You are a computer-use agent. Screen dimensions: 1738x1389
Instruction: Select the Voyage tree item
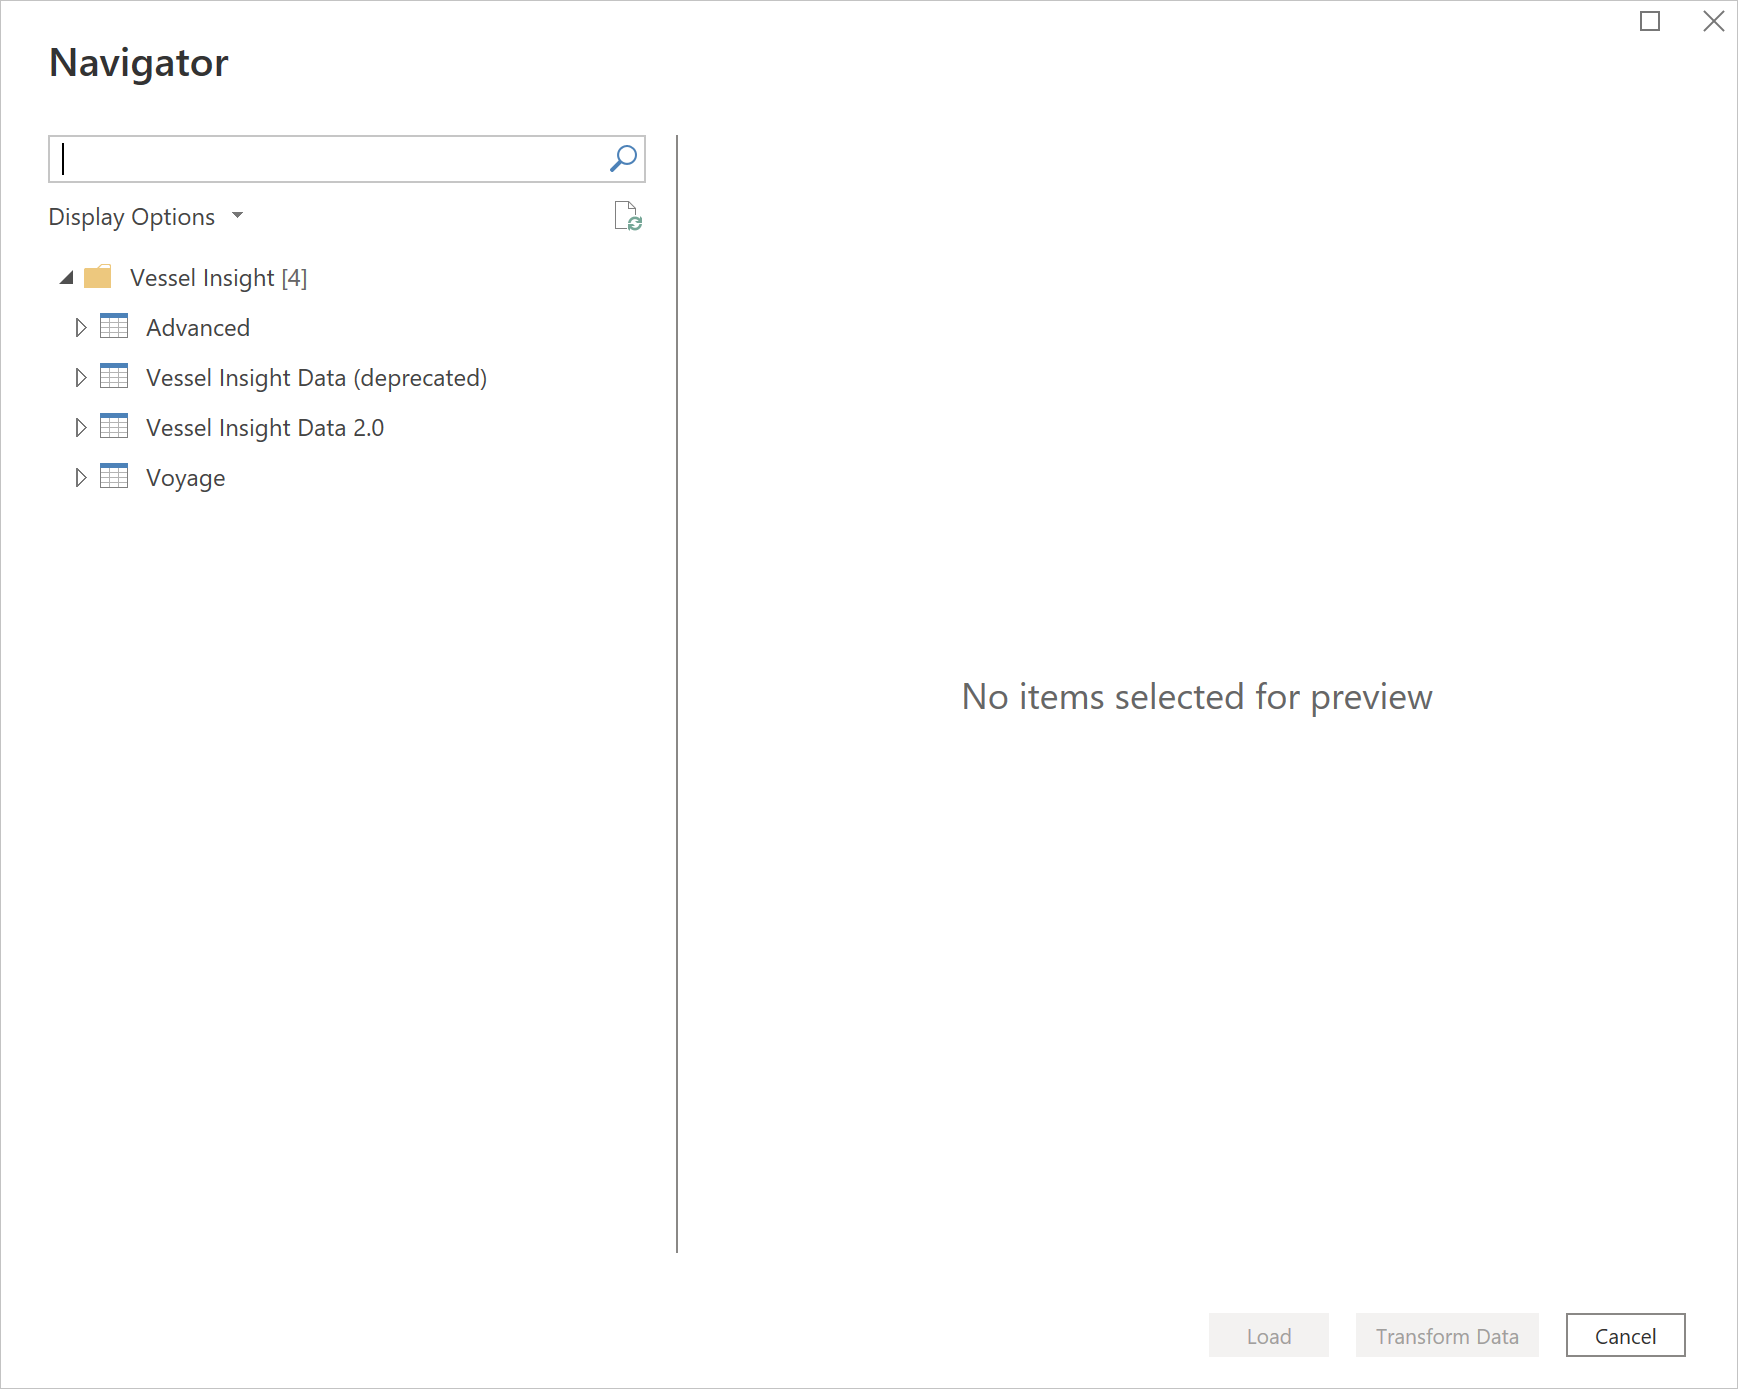185,478
